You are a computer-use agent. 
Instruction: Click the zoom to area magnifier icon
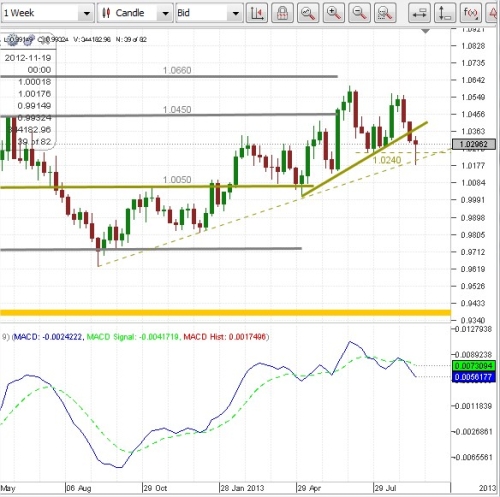(x=385, y=13)
